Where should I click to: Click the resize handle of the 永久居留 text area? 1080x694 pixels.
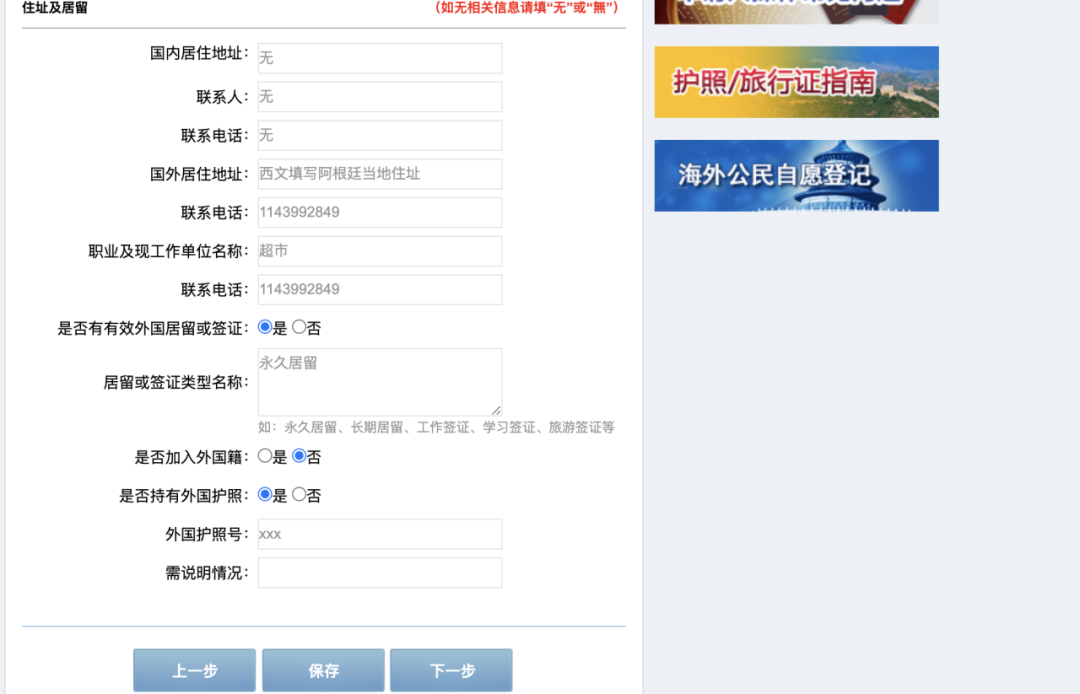coord(498,410)
